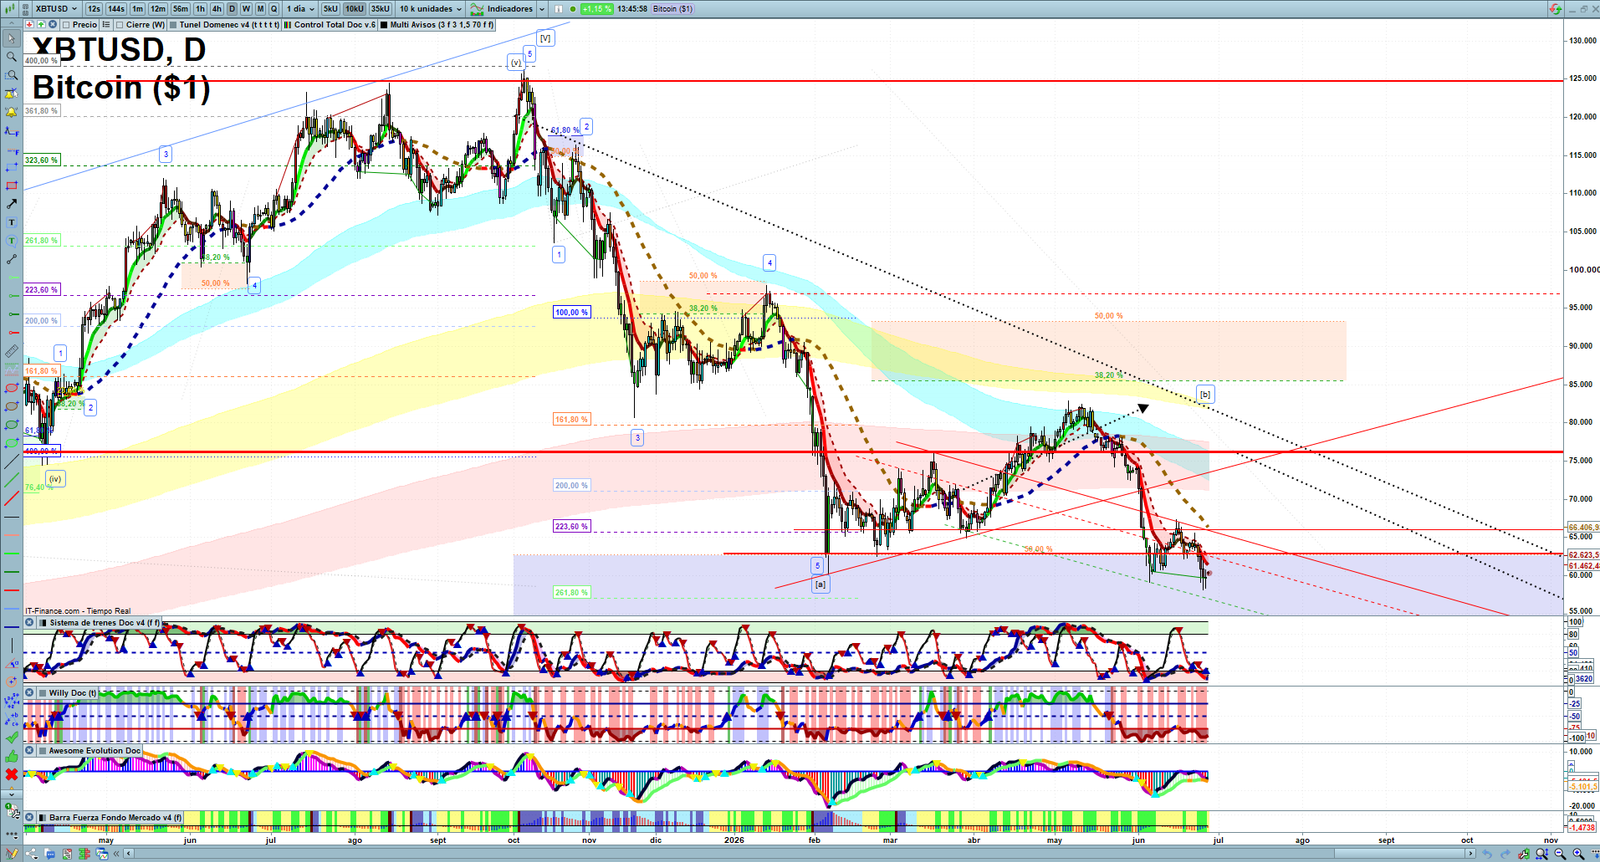Close the Willy Doc indicator panel
1600x862 pixels.
click(30, 693)
